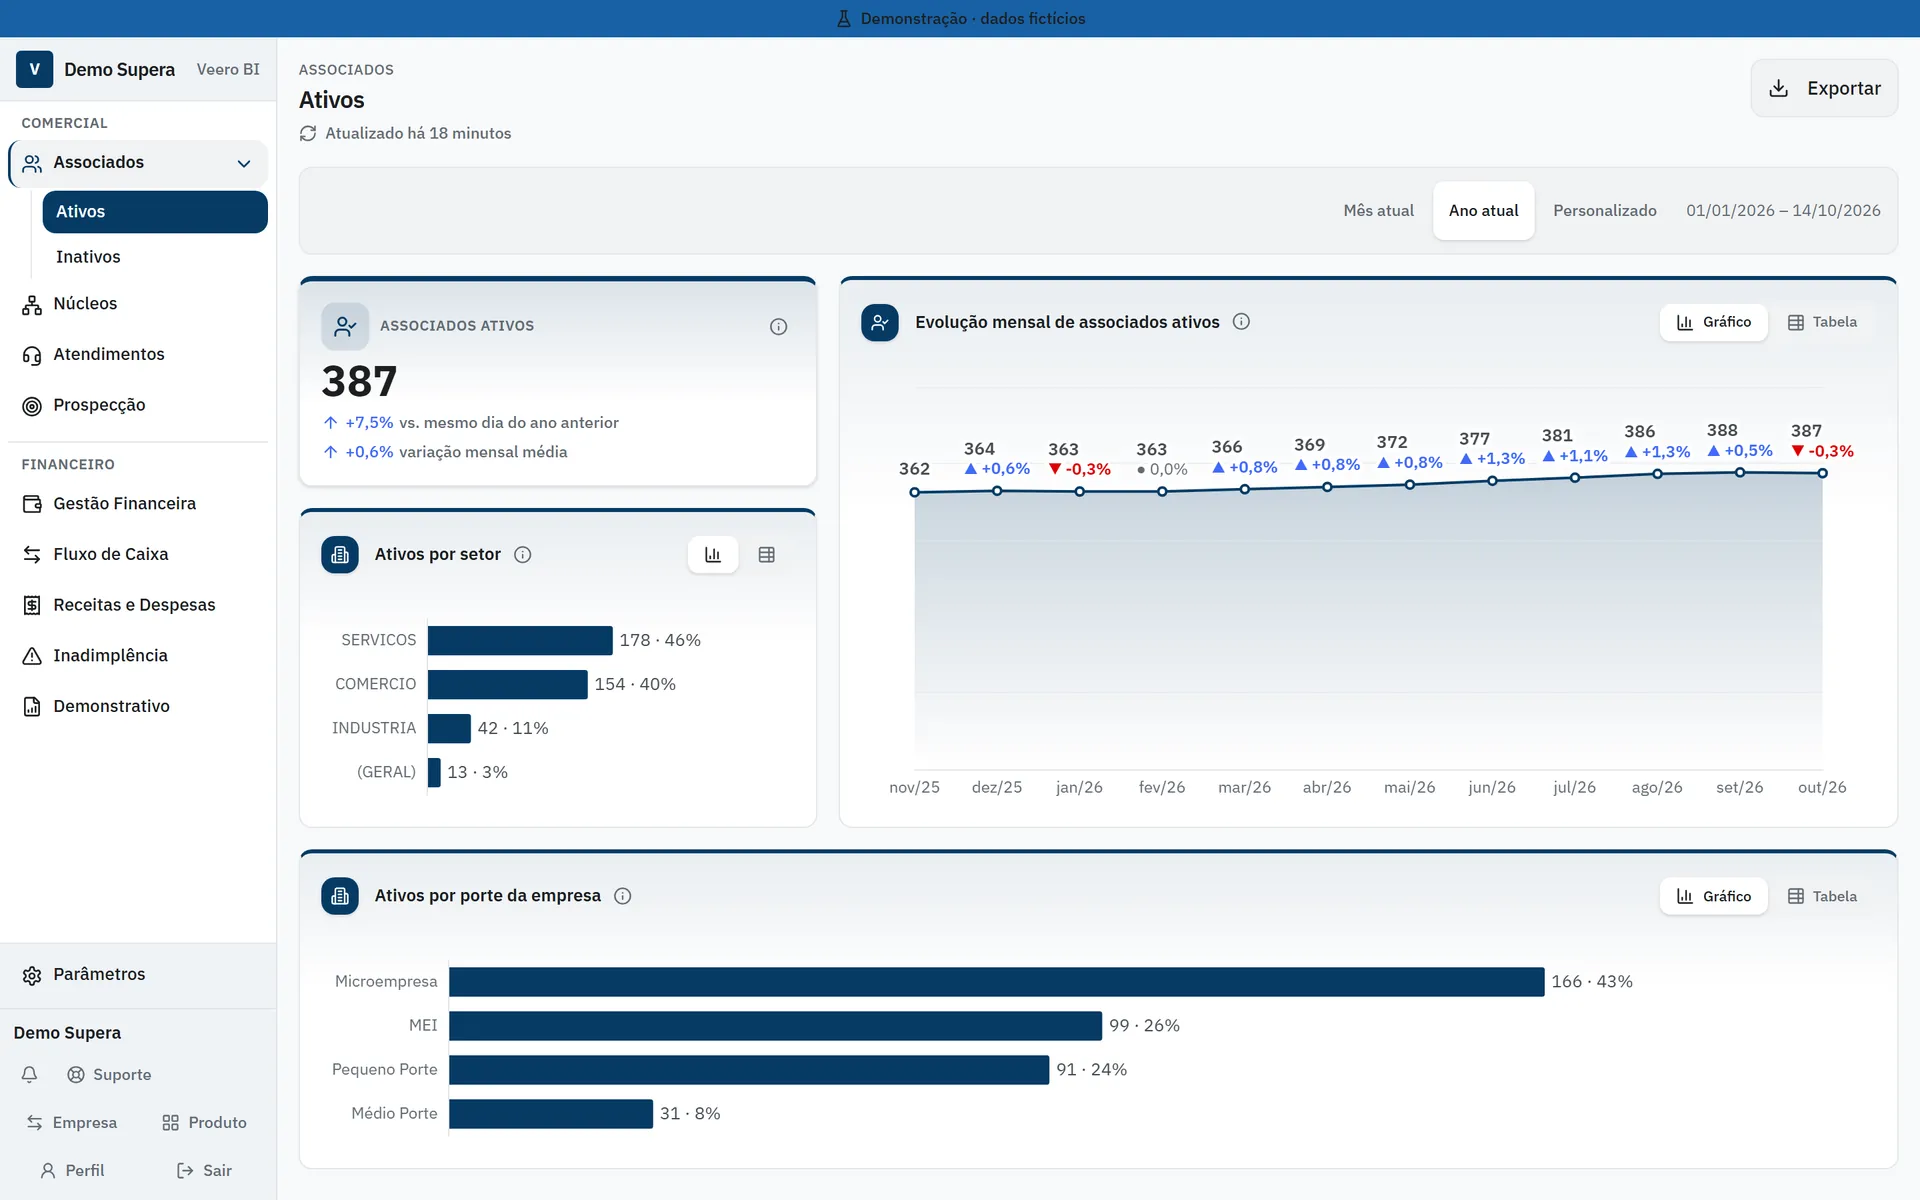
Task: Click the notifications bell icon
Action: [30, 1074]
